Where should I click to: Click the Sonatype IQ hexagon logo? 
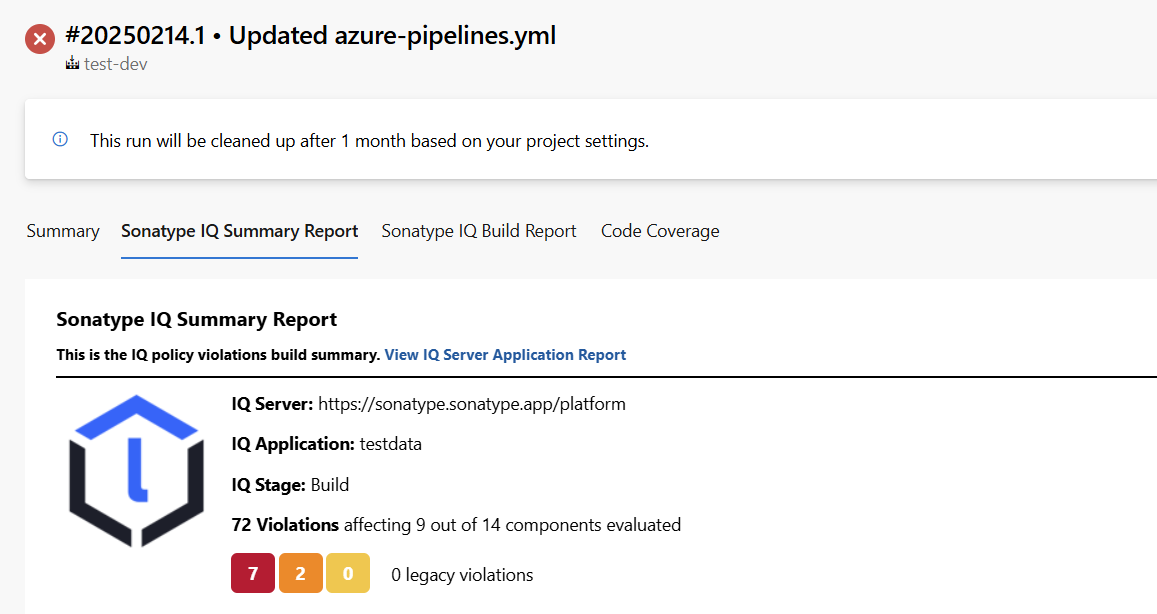coord(136,470)
